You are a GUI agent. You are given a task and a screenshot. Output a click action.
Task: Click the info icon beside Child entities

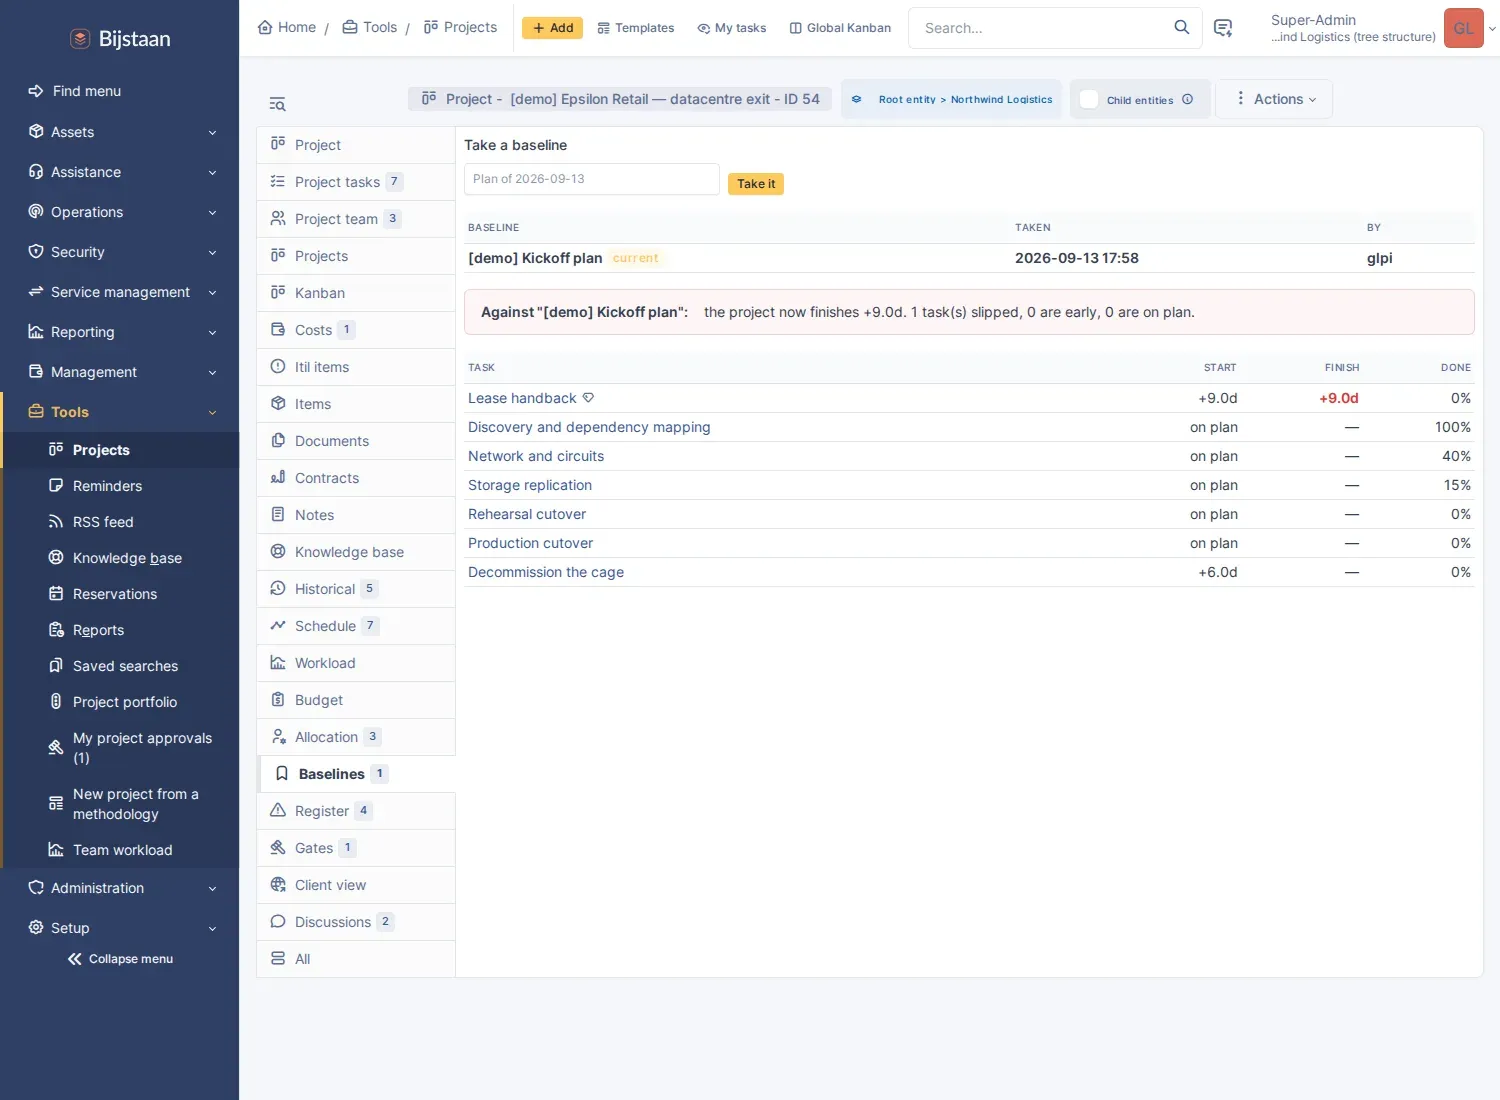1187,99
